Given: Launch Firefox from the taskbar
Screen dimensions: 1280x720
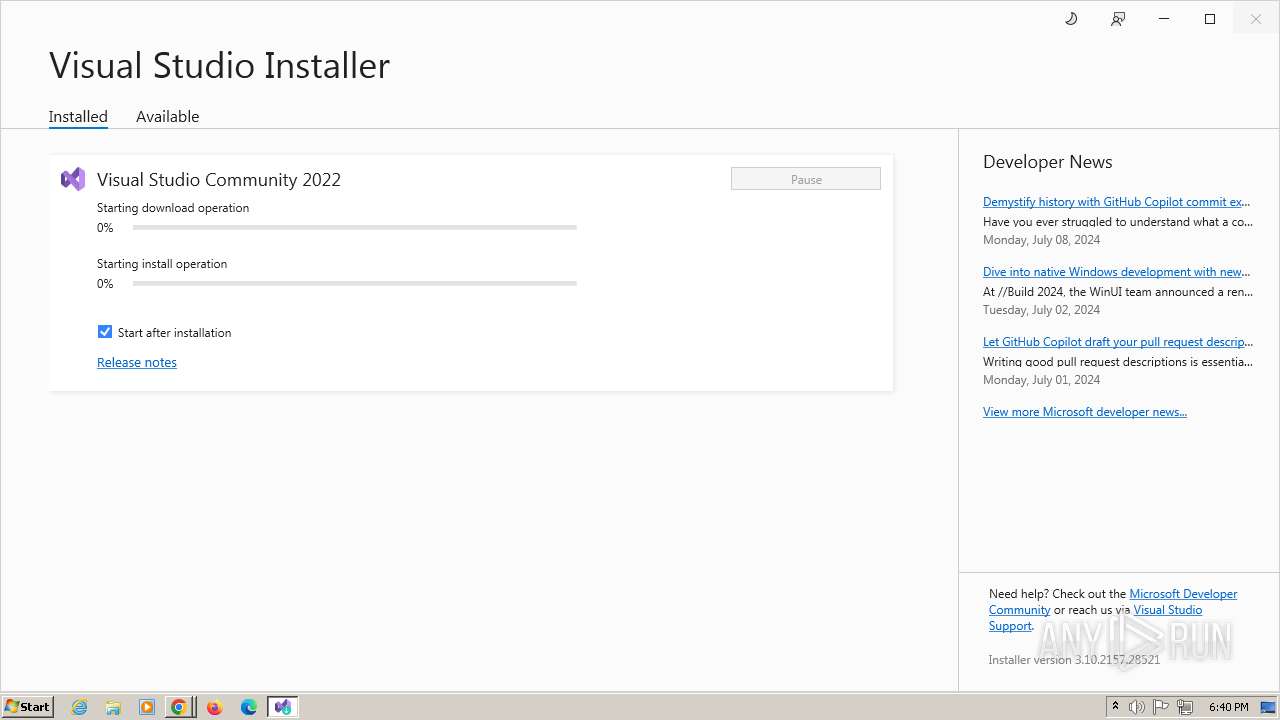Looking at the screenshot, I should [x=214, y=707].
